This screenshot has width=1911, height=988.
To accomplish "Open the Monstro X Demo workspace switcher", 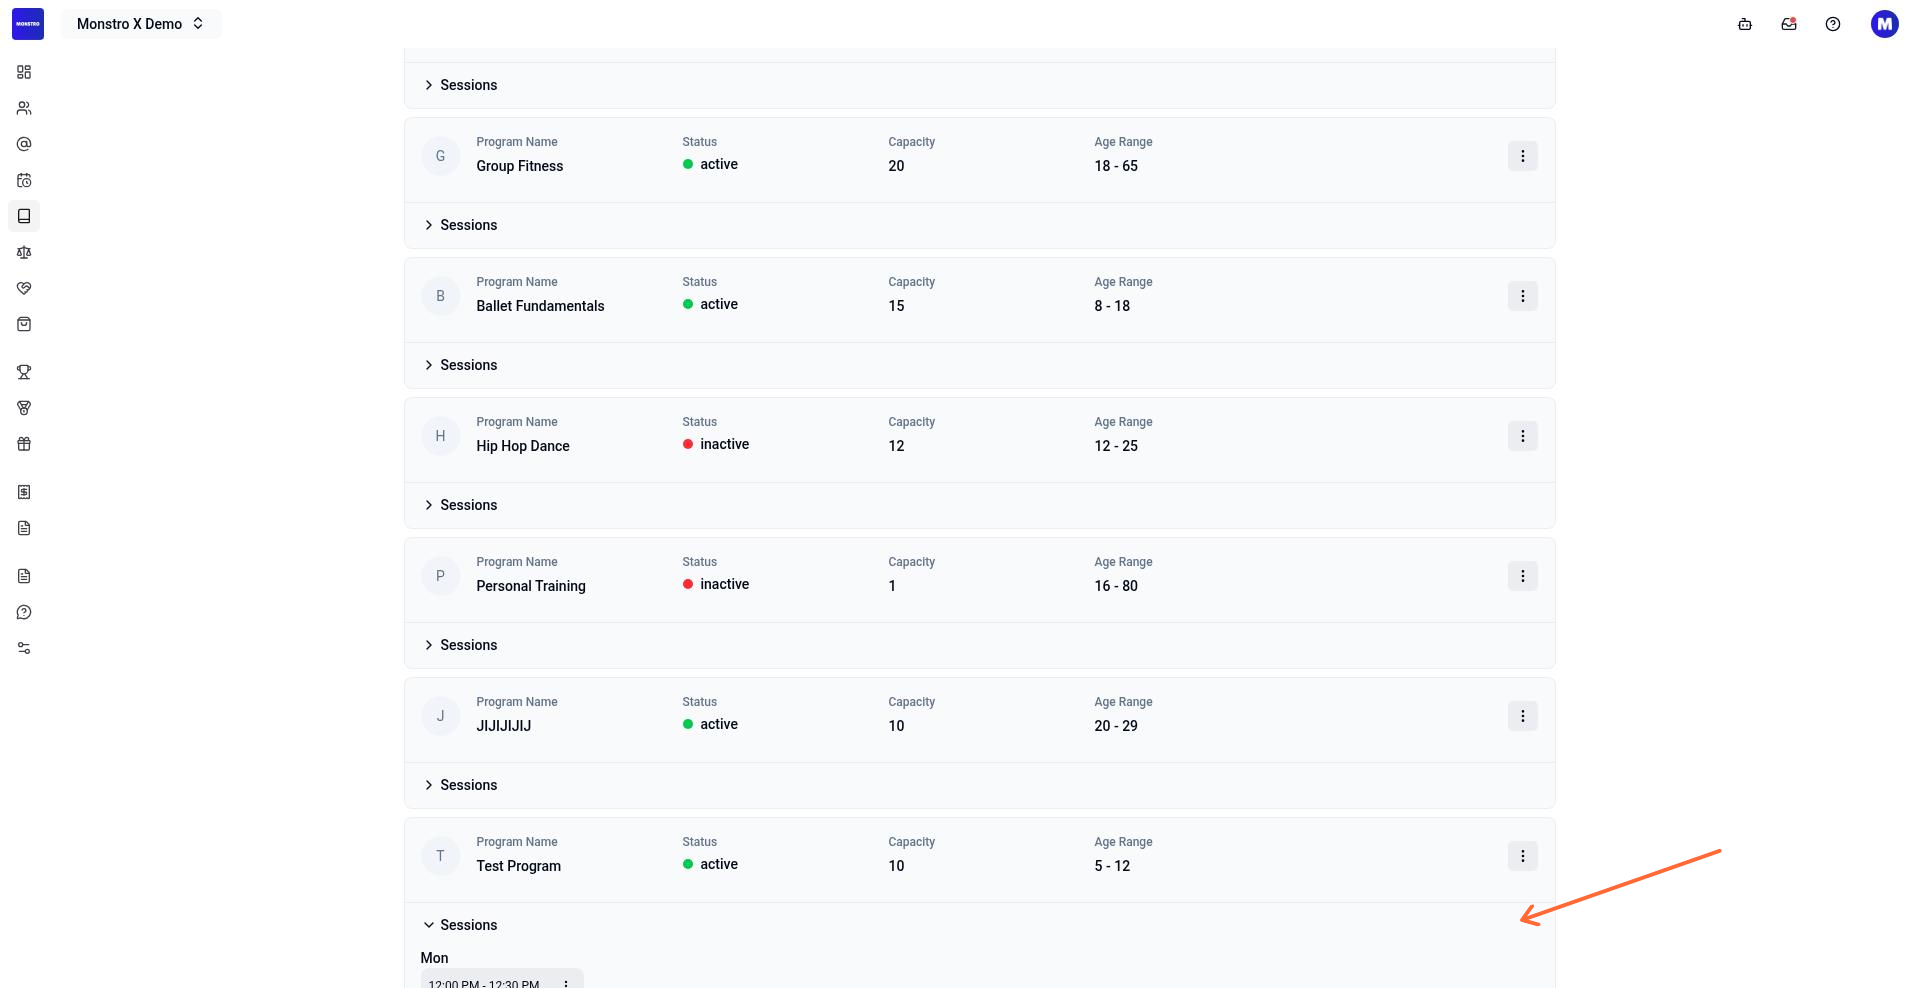I will (141, 24).
